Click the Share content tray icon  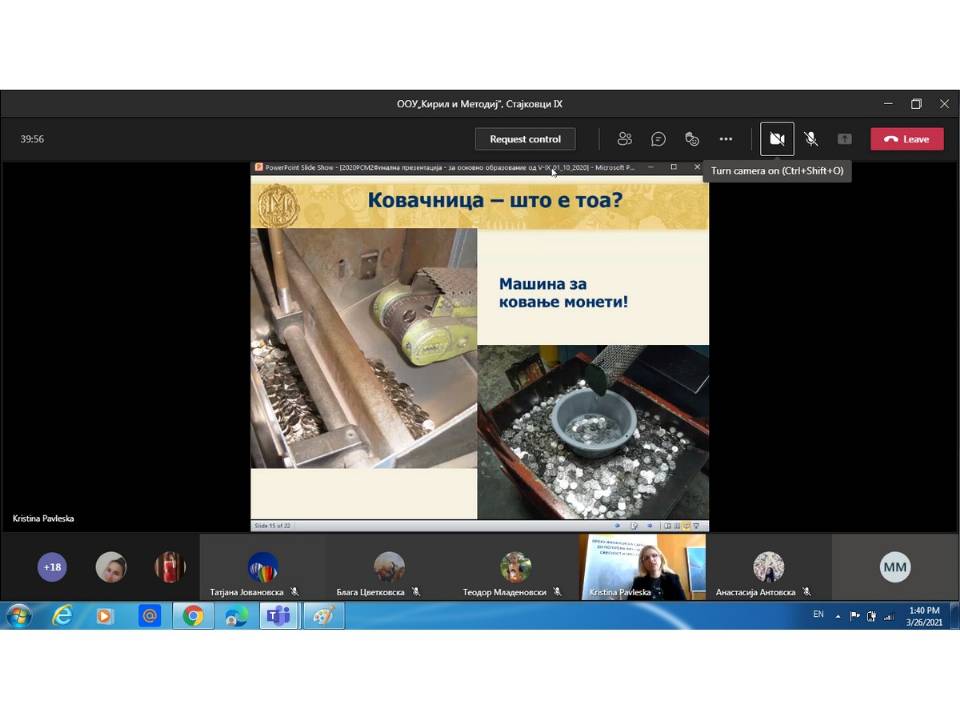[844, 139]
